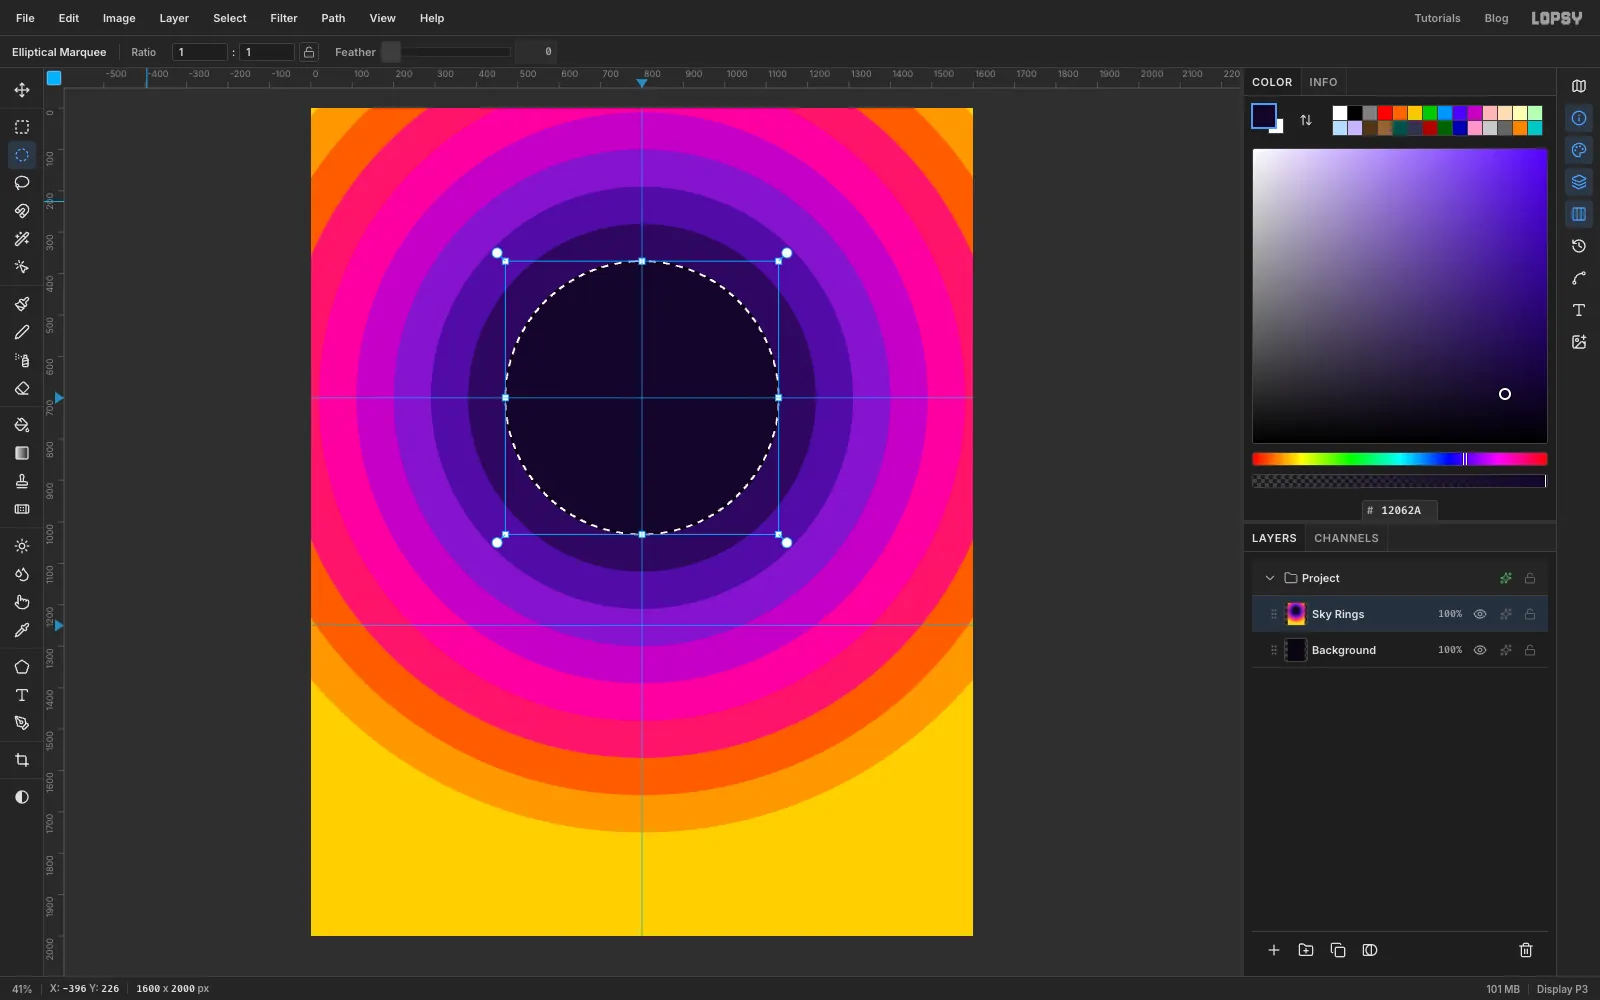Select the Eraser tool

[22, 388]
